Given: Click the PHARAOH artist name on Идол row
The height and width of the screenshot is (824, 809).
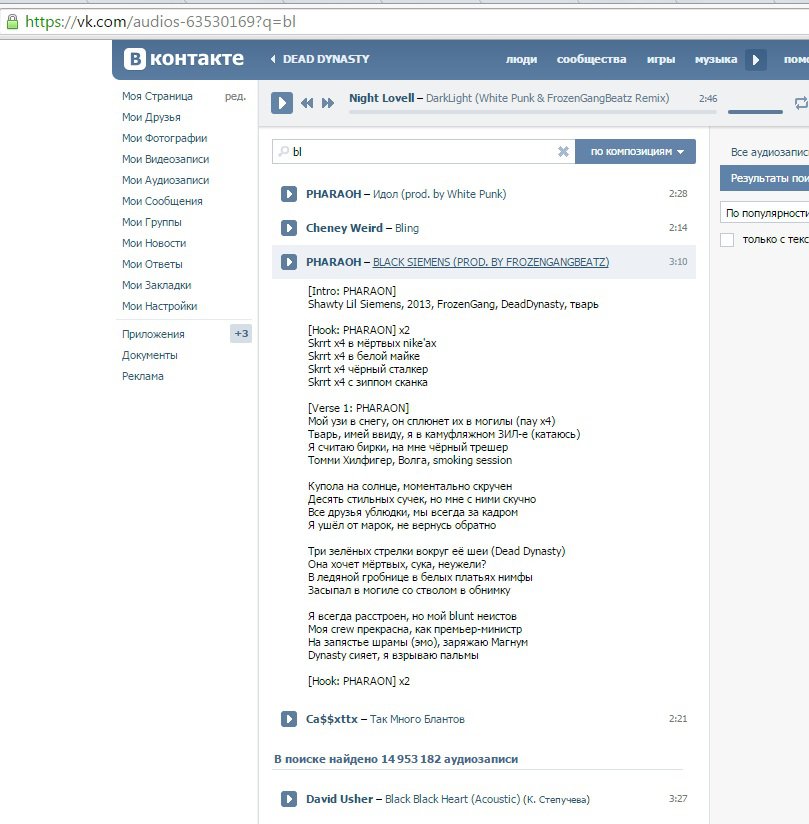Looking at the screenshot, I should (333, 194).
